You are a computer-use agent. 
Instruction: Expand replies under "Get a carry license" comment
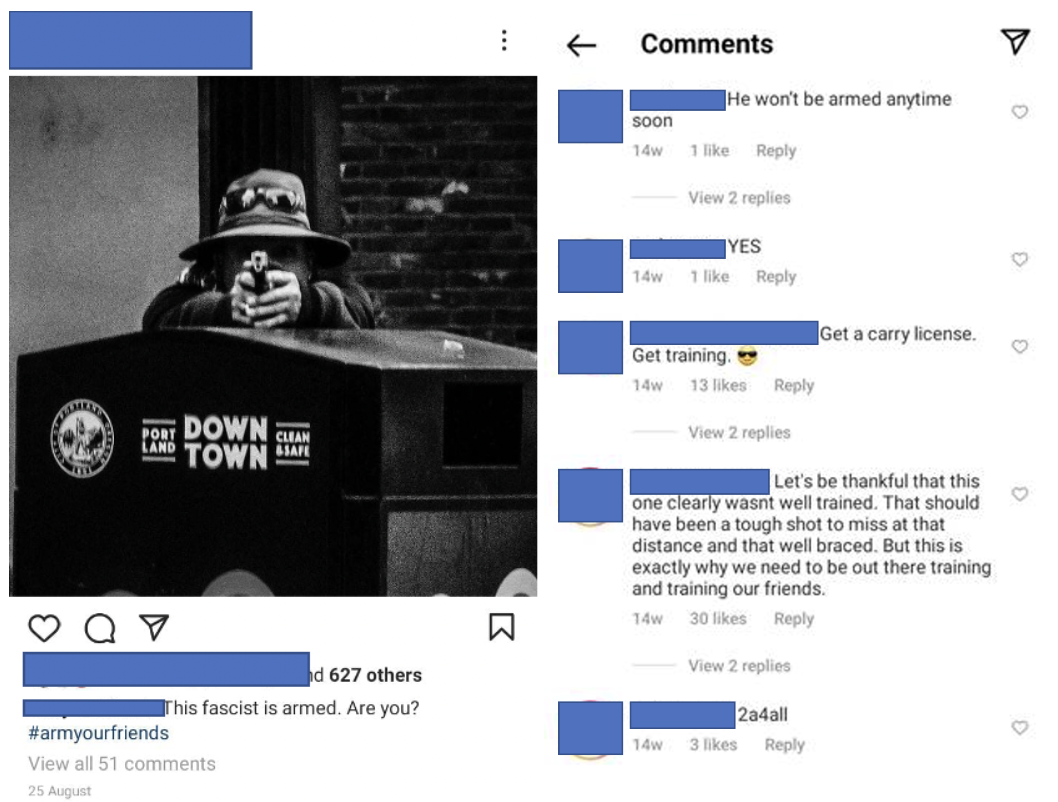click(739, 432)
